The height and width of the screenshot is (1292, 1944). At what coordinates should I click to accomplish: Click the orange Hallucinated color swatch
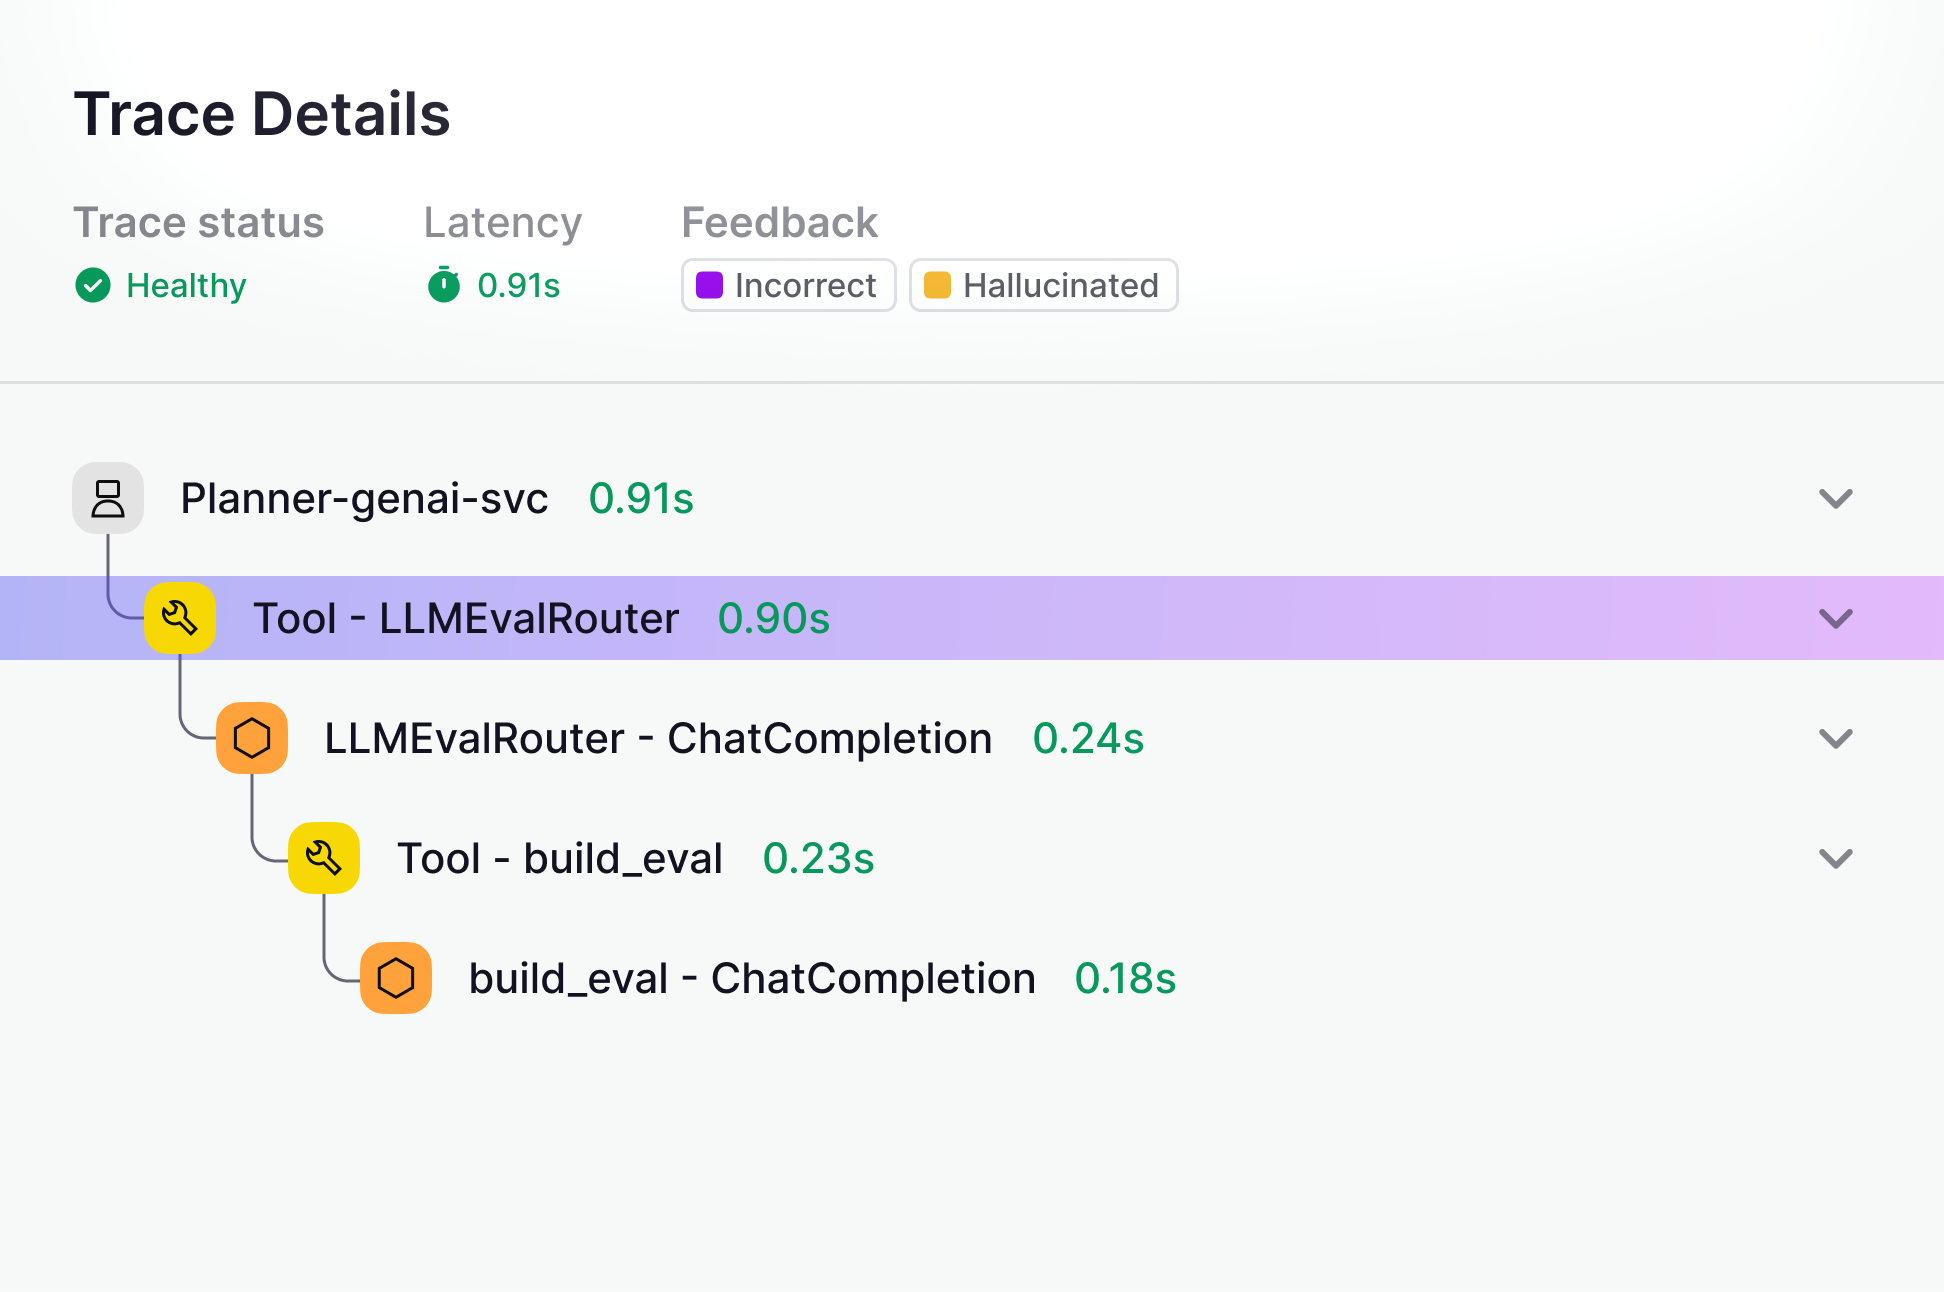click(937, 285)
